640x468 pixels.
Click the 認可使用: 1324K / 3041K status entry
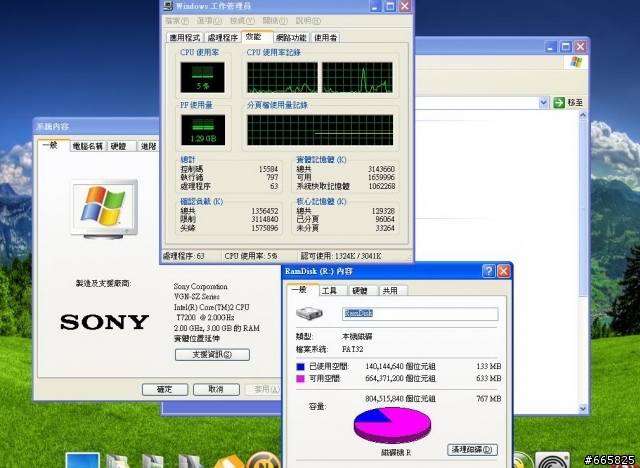pyautogui.click(x=341, y=256)
